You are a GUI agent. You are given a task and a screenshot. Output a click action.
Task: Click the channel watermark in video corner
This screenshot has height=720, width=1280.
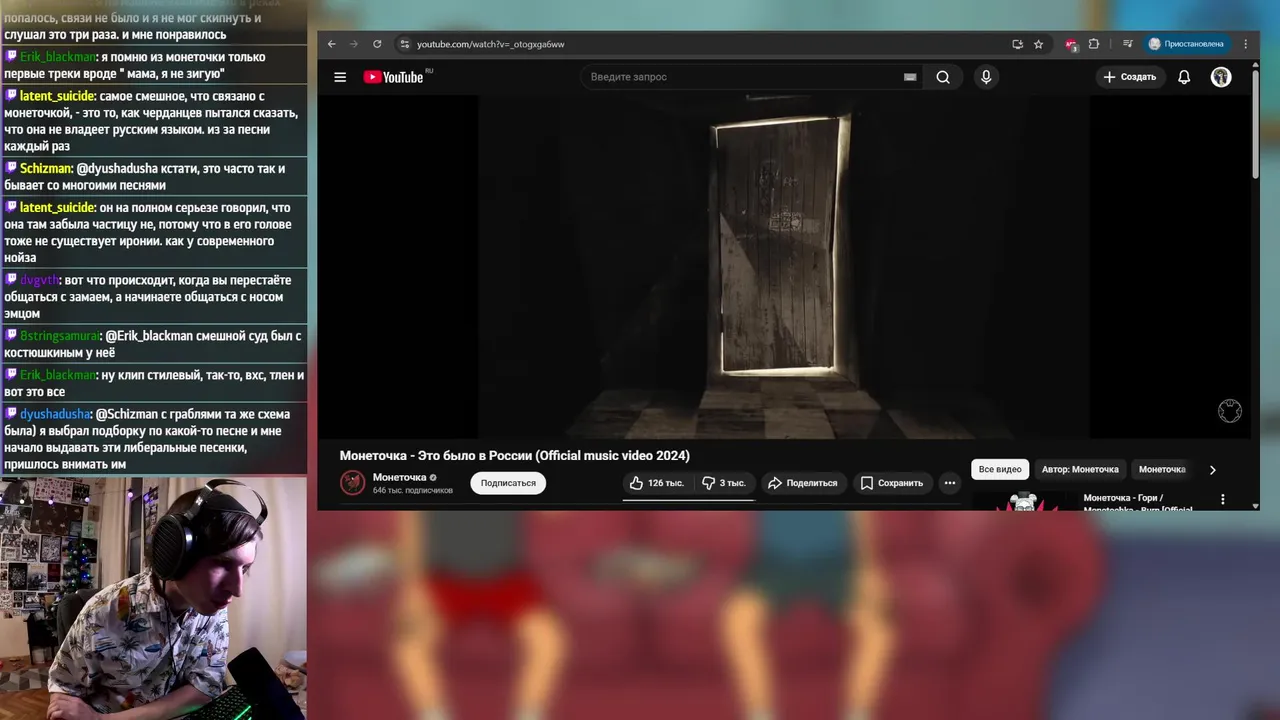(x=1230, y=411)
